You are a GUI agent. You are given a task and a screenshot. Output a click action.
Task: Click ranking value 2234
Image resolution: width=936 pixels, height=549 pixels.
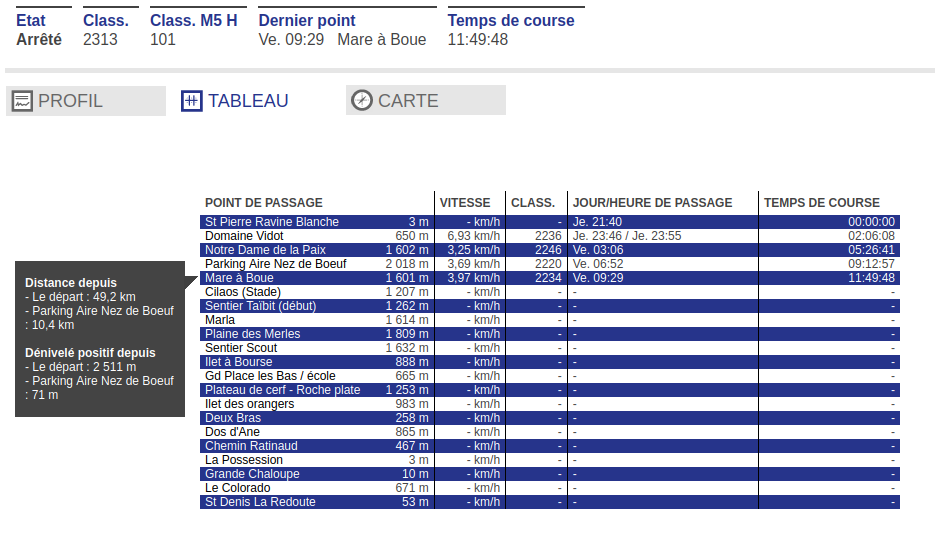[548, 278]
